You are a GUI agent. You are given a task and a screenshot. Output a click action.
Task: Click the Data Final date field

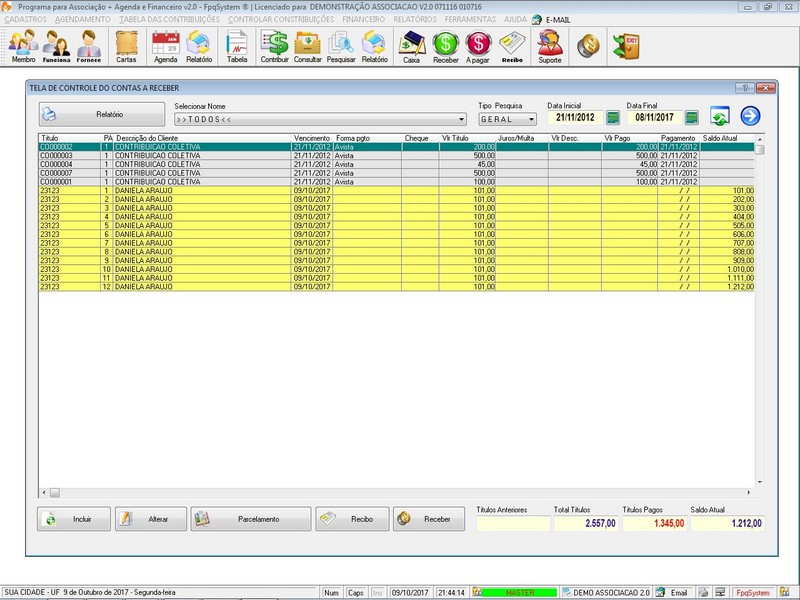(x=654, y=117)
